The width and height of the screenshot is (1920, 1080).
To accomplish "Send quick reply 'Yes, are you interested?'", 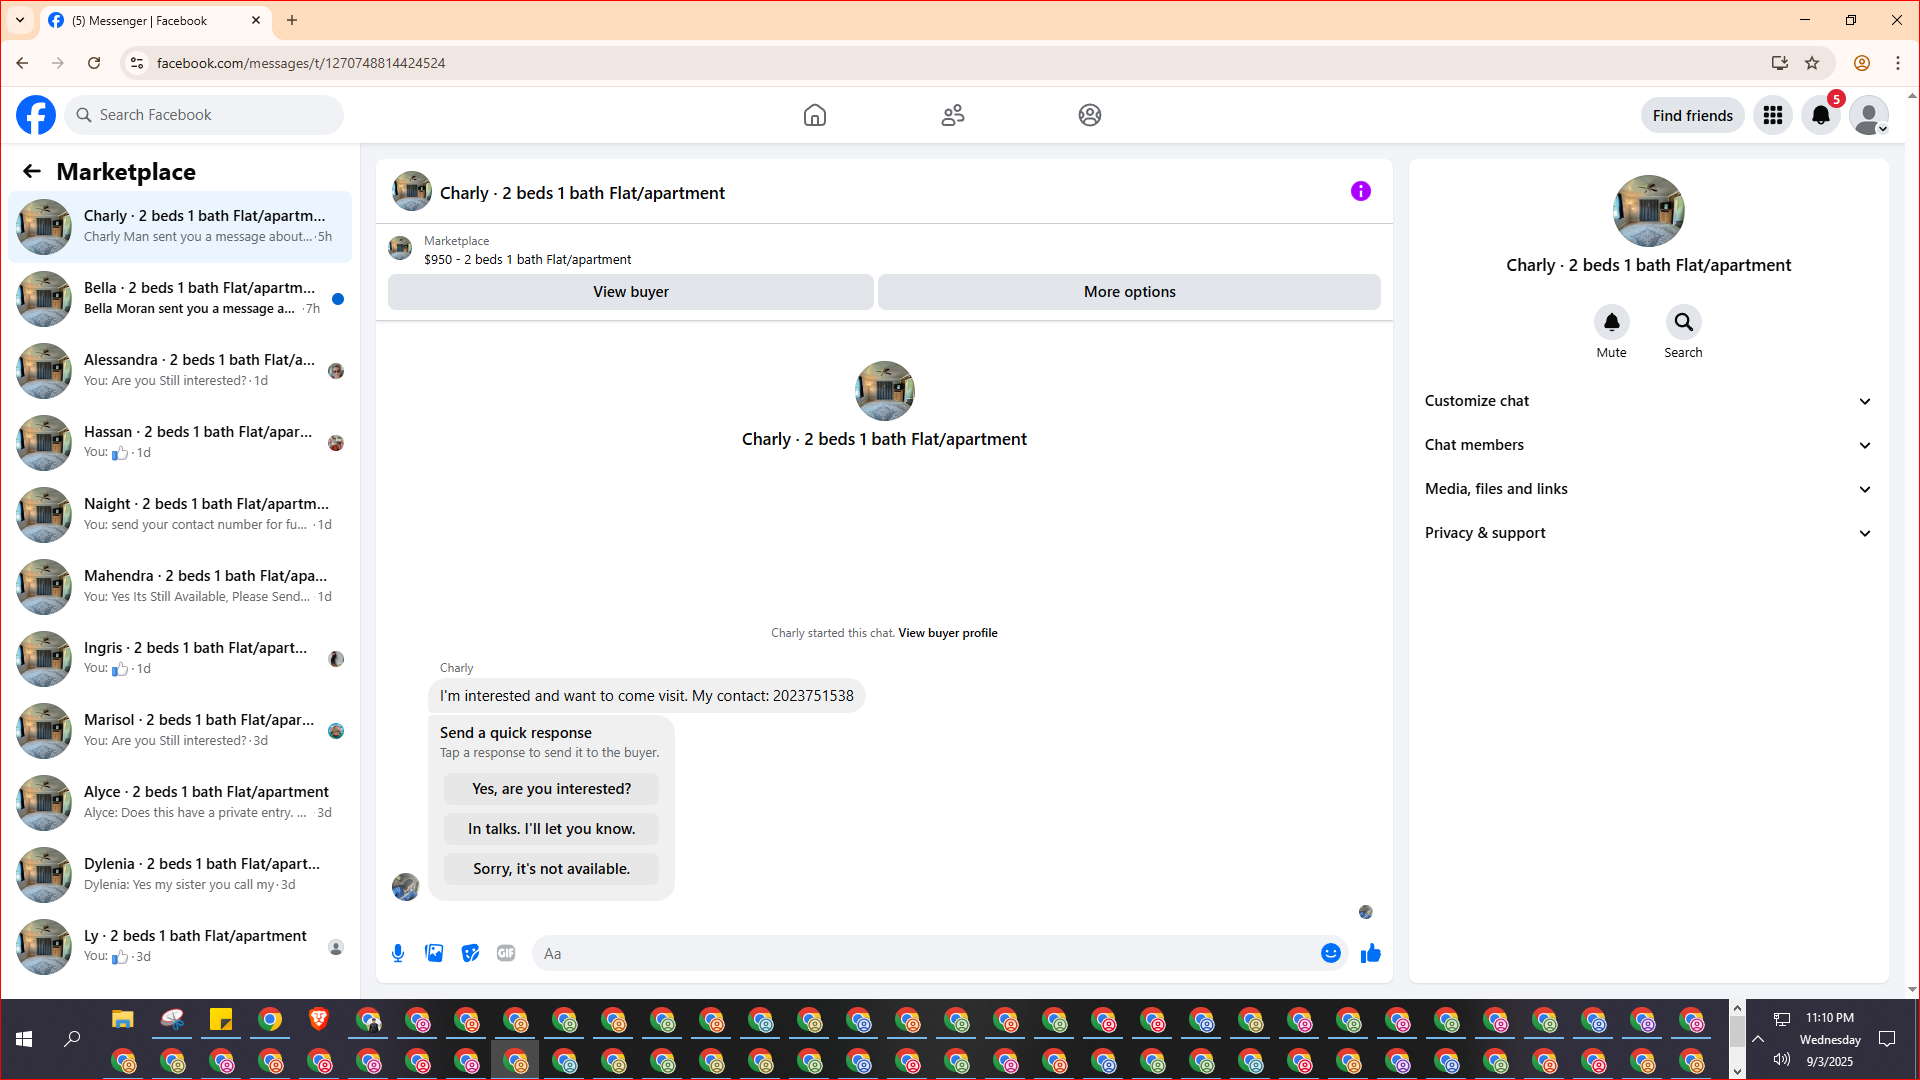I will 551,789.
